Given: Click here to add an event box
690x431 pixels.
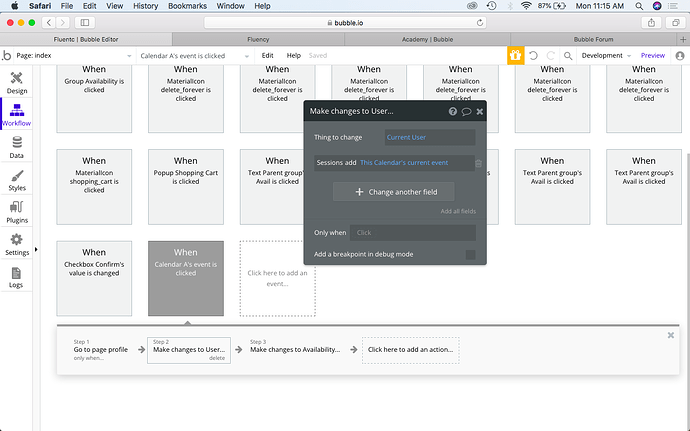Looking at the screenshot, I should click(x=277, y=278).
